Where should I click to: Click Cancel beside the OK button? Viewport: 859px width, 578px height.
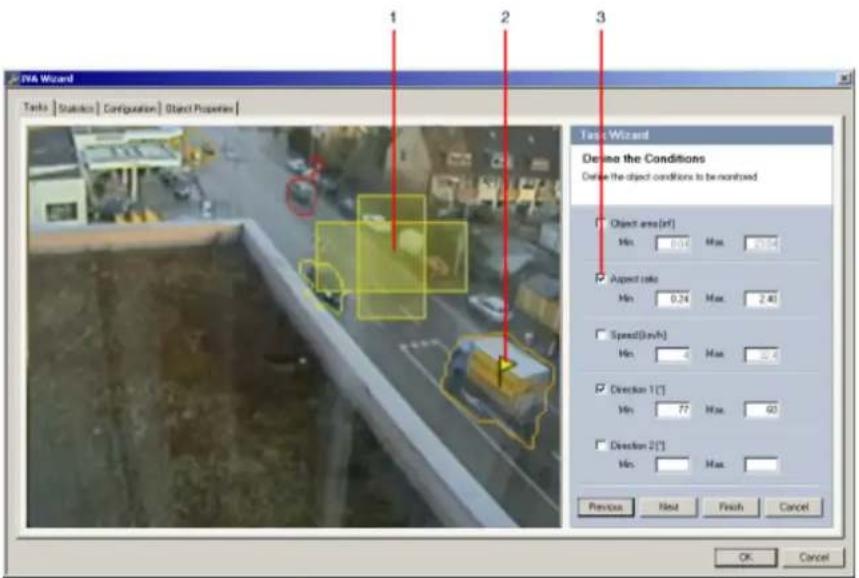click(814, 557)
